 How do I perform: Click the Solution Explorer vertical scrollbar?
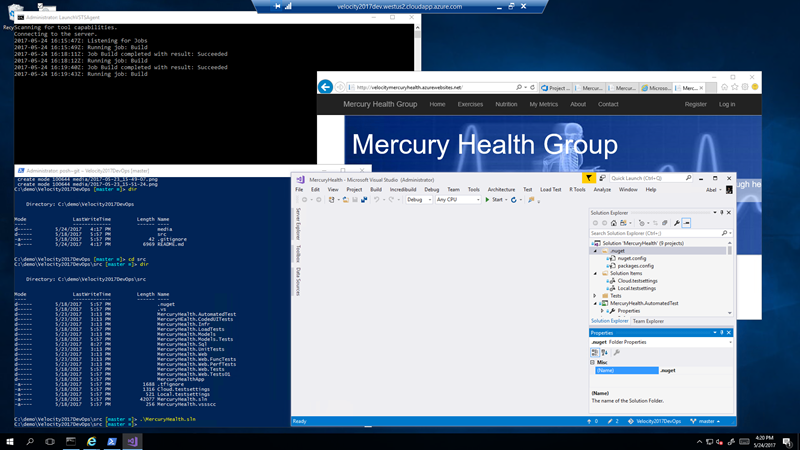730,278
